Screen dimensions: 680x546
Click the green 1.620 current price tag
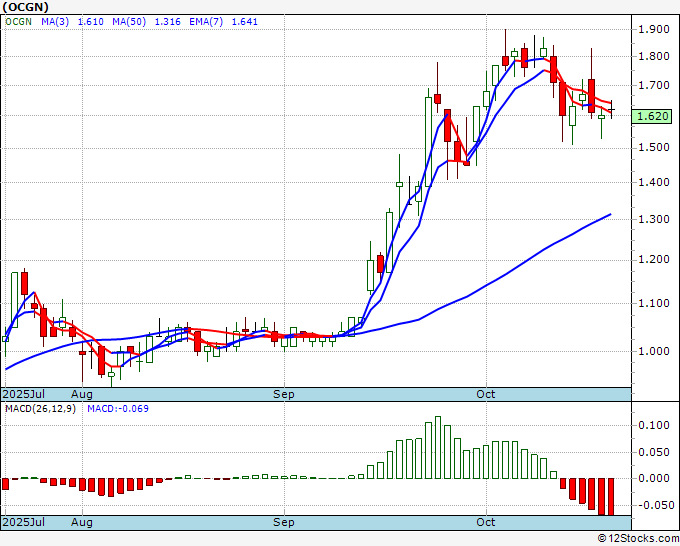point(653,116)
